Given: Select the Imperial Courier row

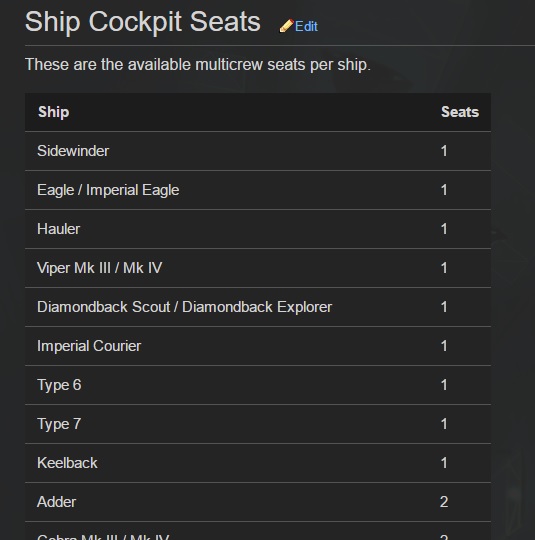Looking at the screenshot, I should 258,346.
